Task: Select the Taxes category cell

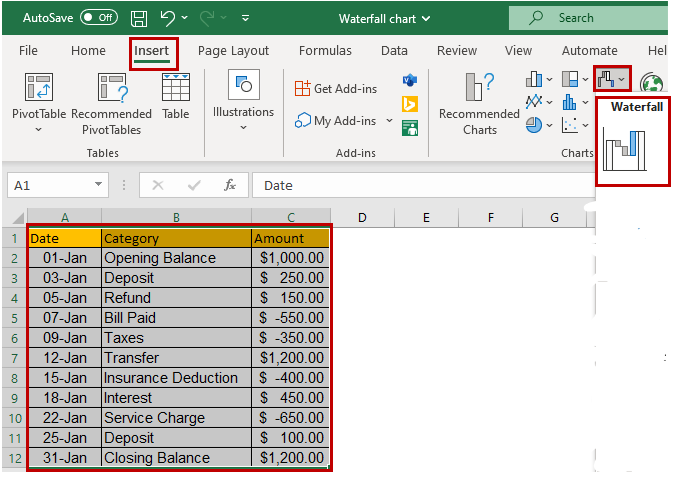Action: point(176,338)
